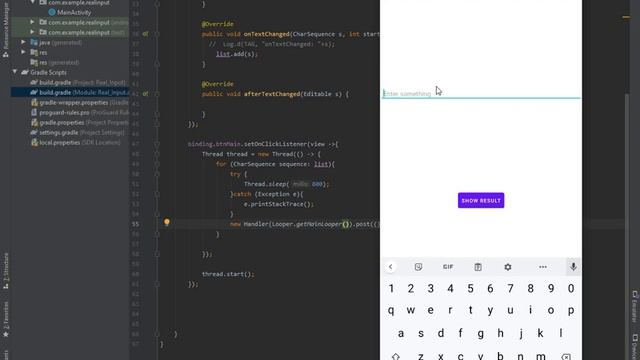Tap the a key on keyboard

pos(401,333)
